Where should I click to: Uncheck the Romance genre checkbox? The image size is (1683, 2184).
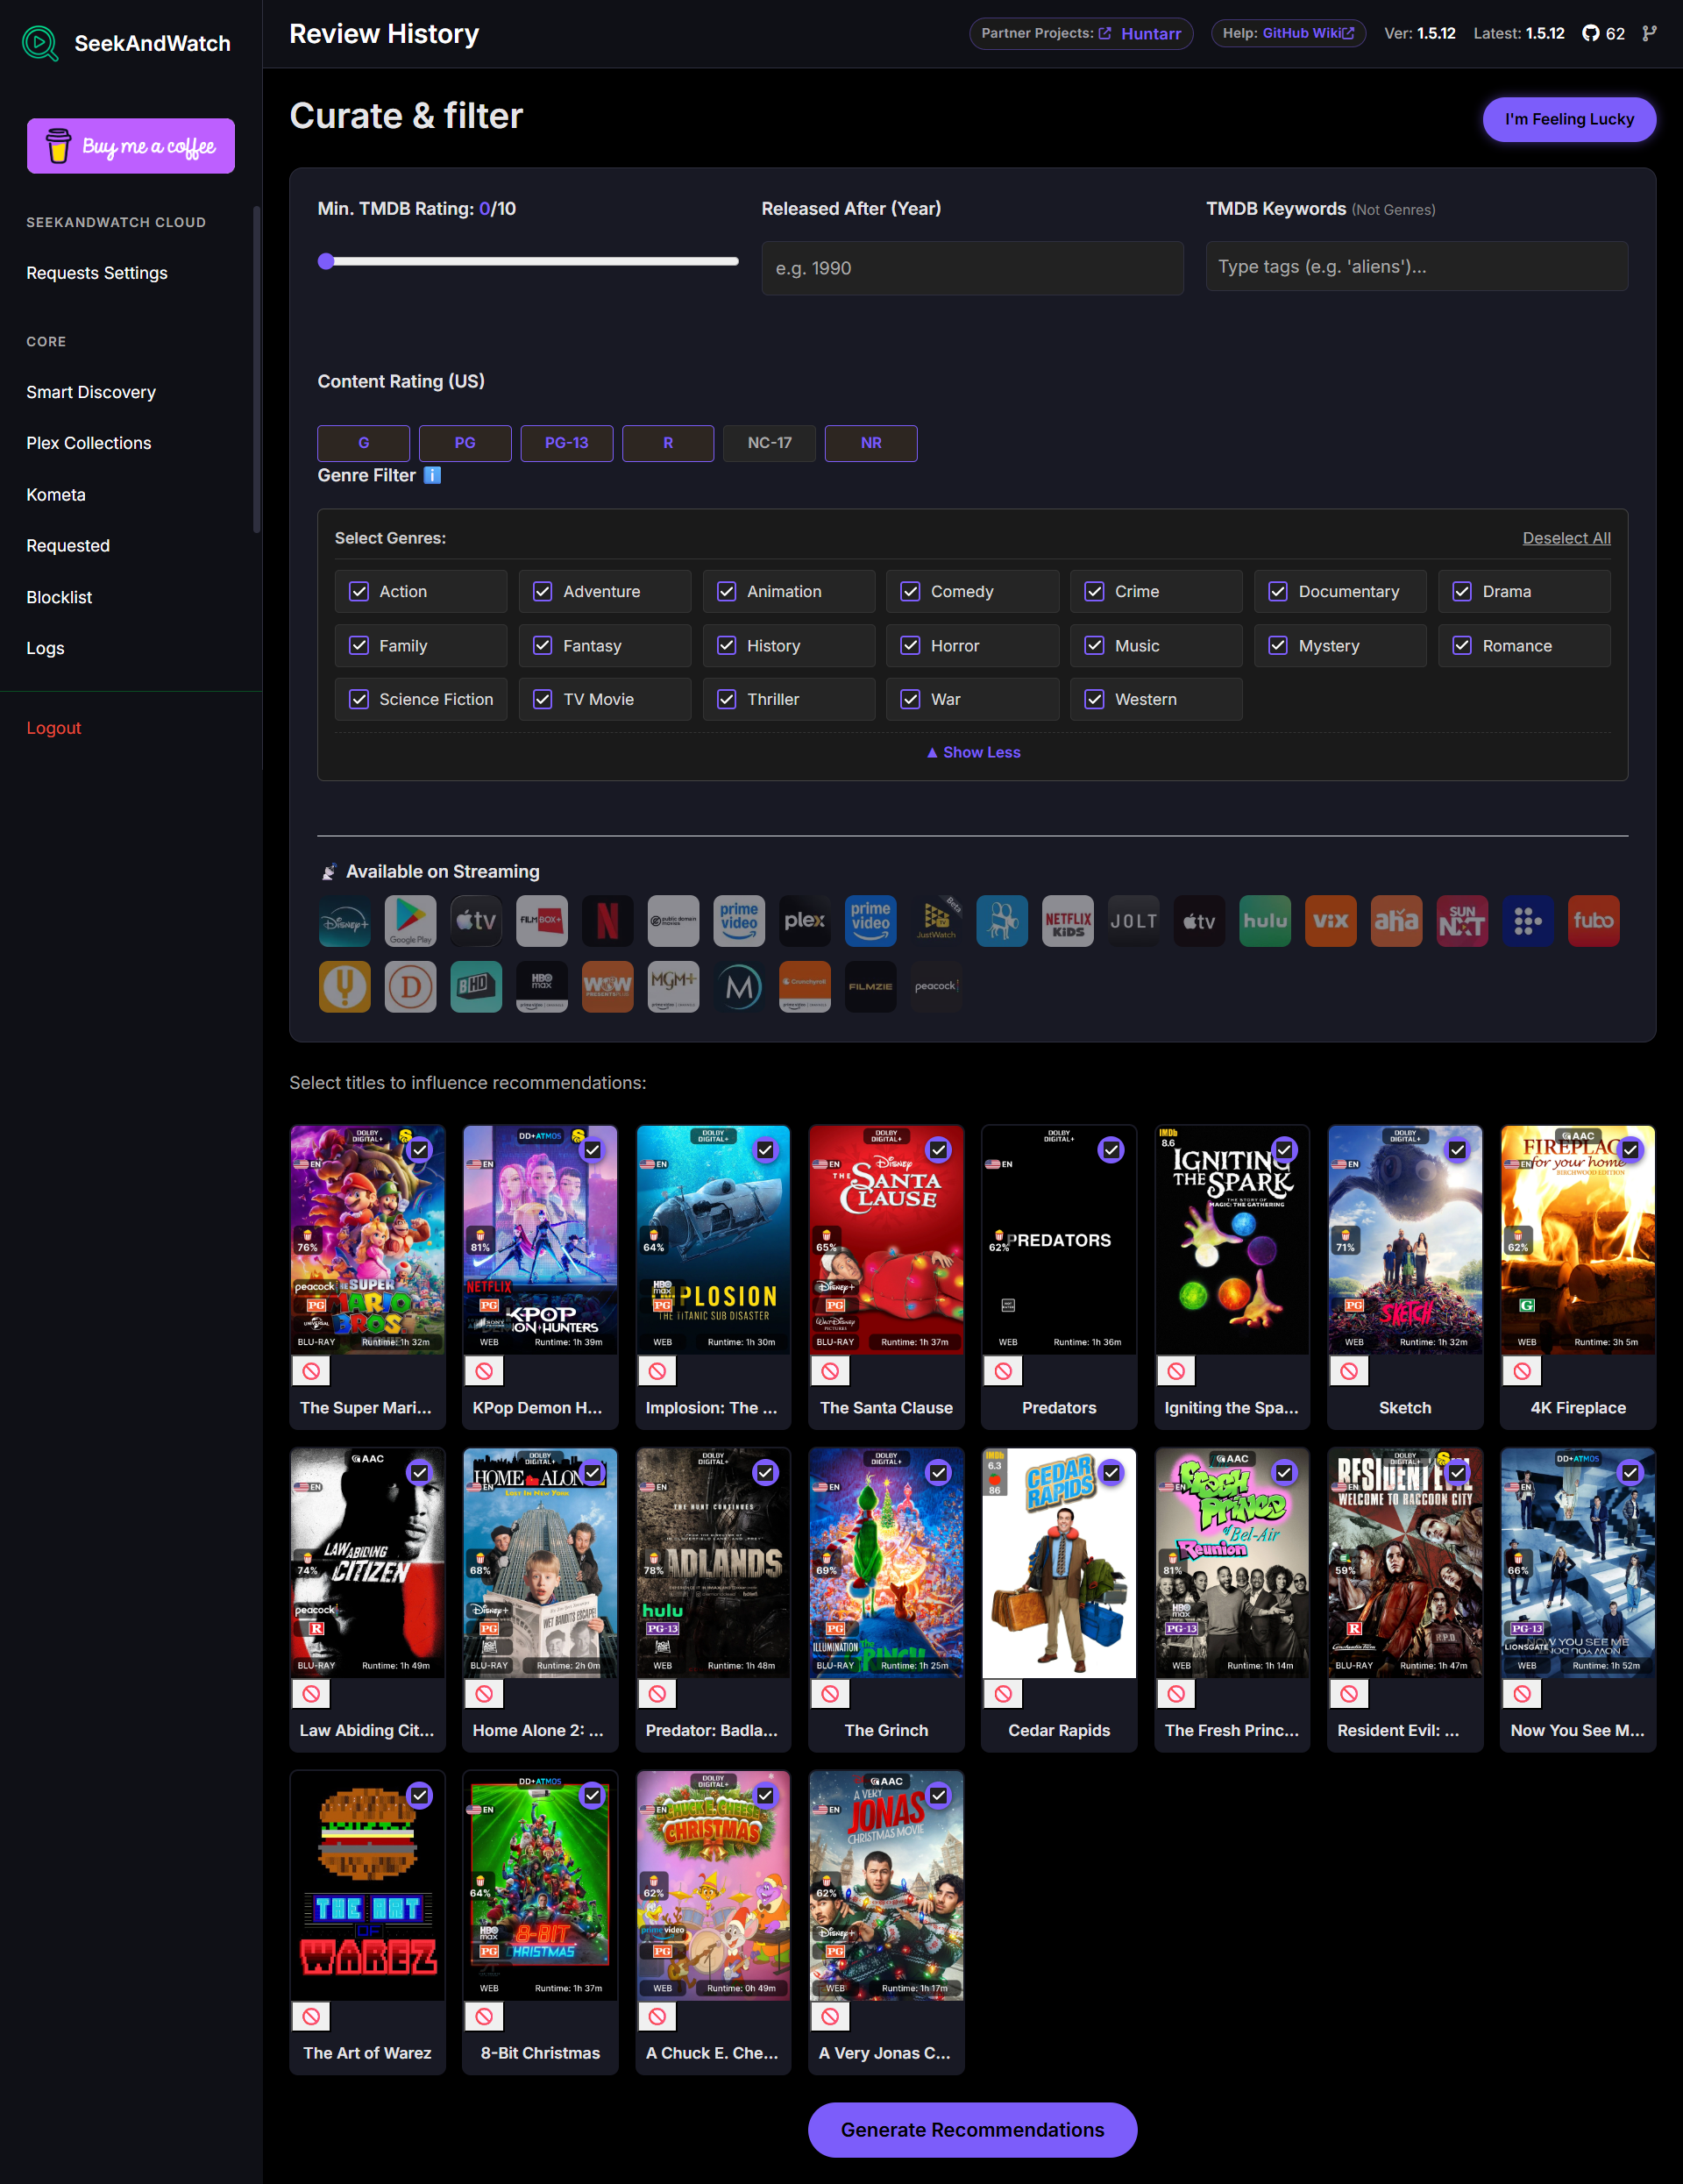click(x=1462, y=646)
